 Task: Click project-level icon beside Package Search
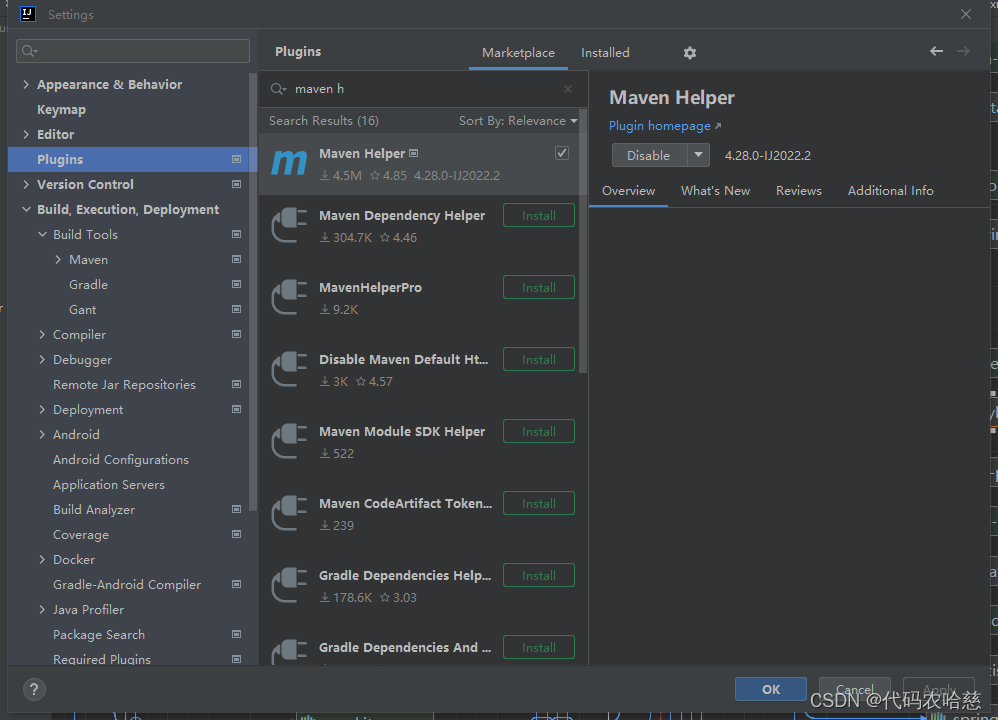point(236,634)
